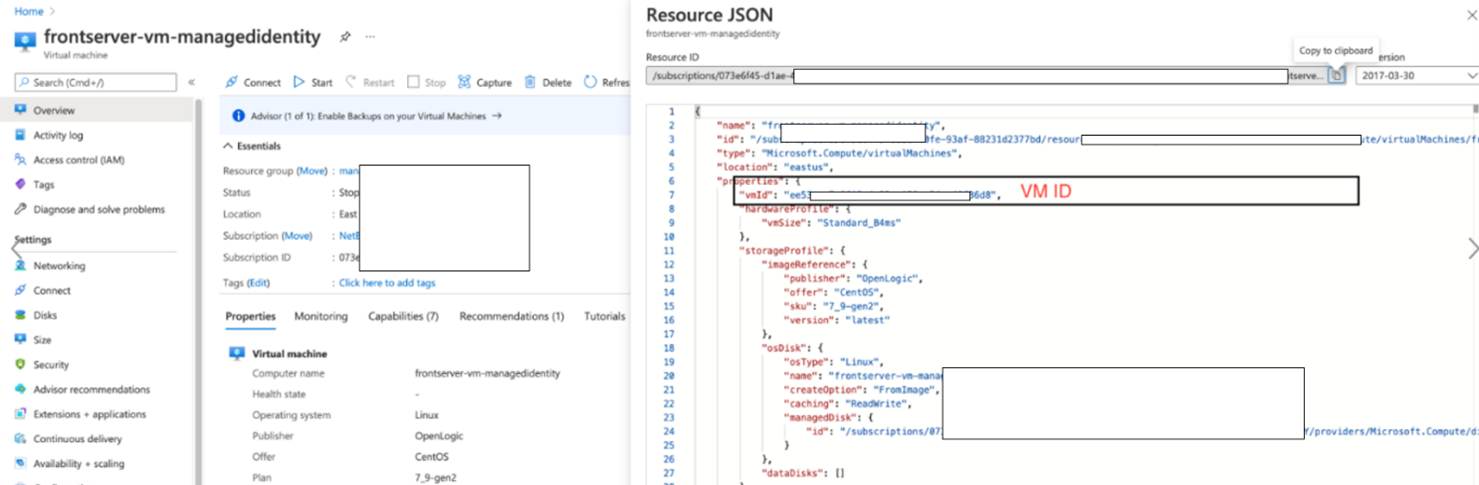Open the API version dropdown
The image size is (1479, 485).
click(1416, 76)
